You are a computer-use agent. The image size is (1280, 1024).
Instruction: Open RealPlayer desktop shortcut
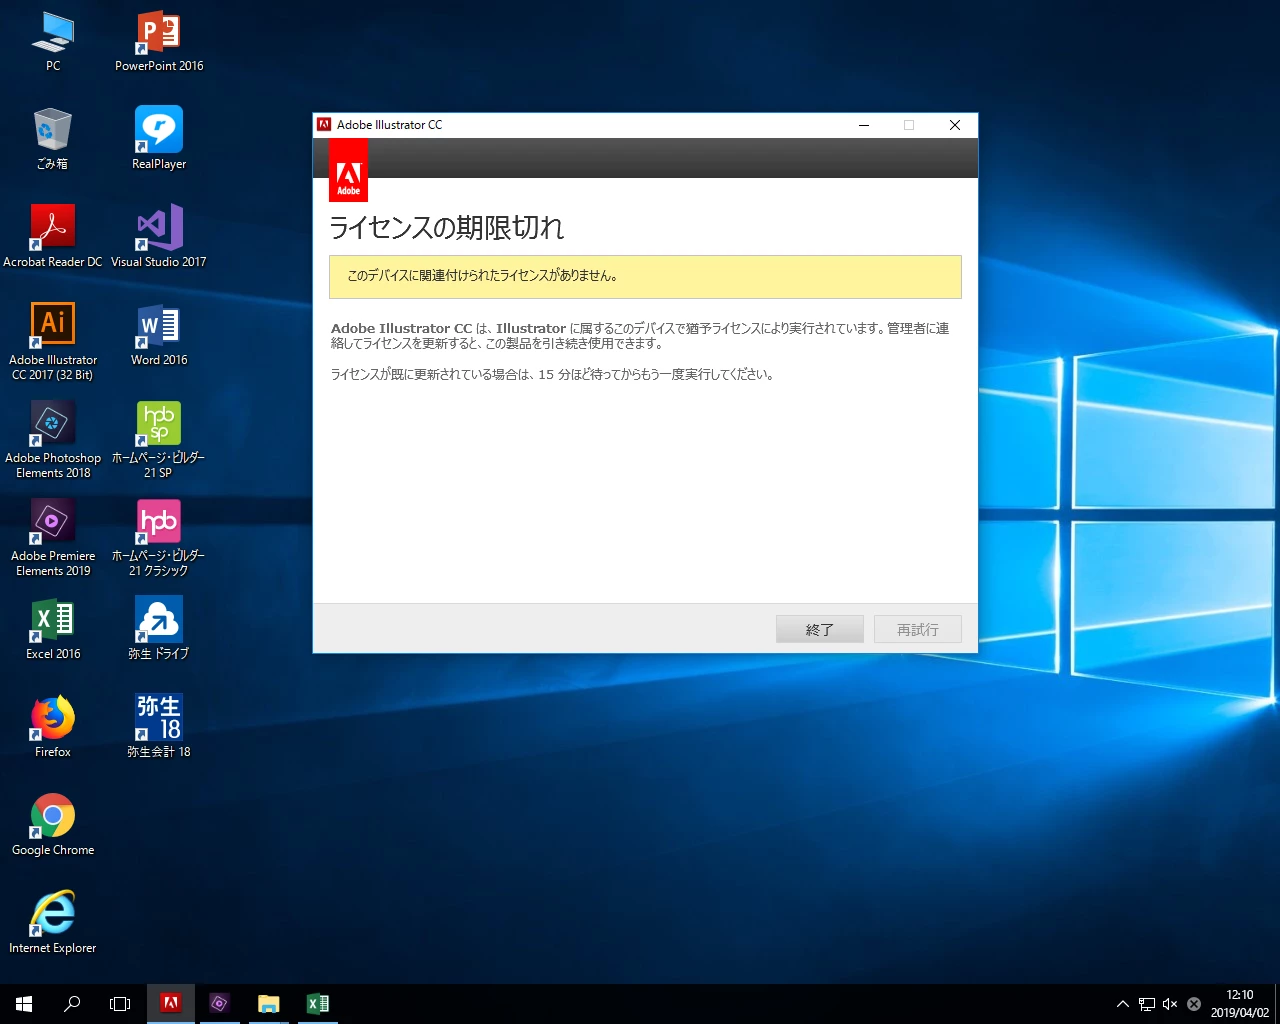[159, 139]
